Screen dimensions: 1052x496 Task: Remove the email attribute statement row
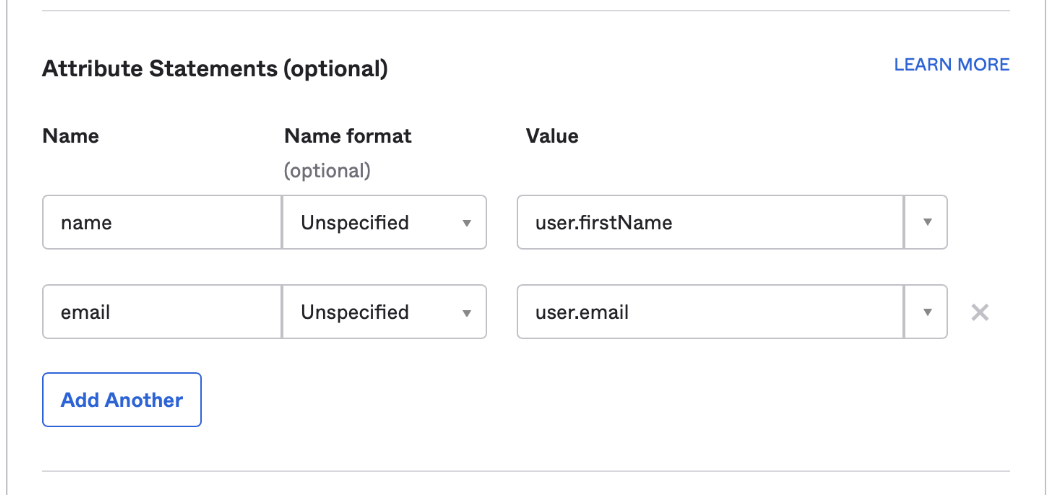(980, 312)
